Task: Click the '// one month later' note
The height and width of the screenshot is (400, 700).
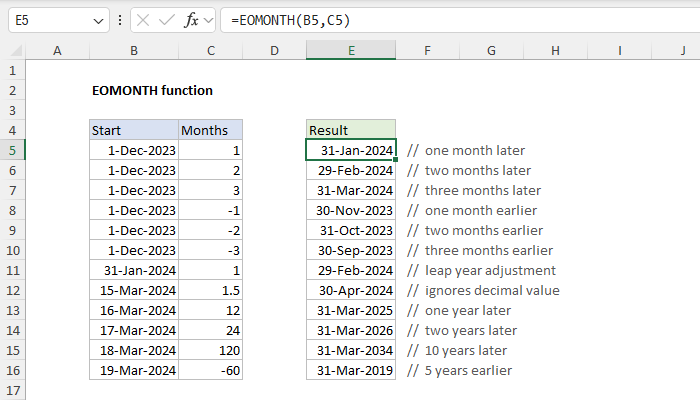Action: point(466,150)
